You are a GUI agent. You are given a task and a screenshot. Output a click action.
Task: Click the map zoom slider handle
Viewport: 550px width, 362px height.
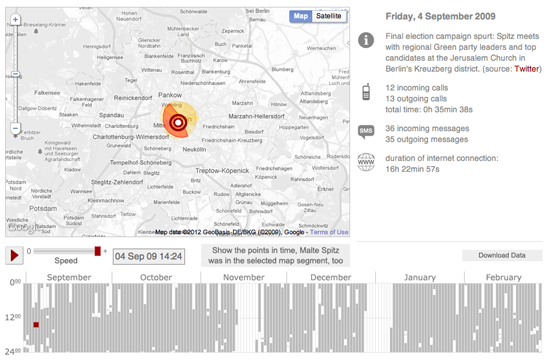coord(15,74)
